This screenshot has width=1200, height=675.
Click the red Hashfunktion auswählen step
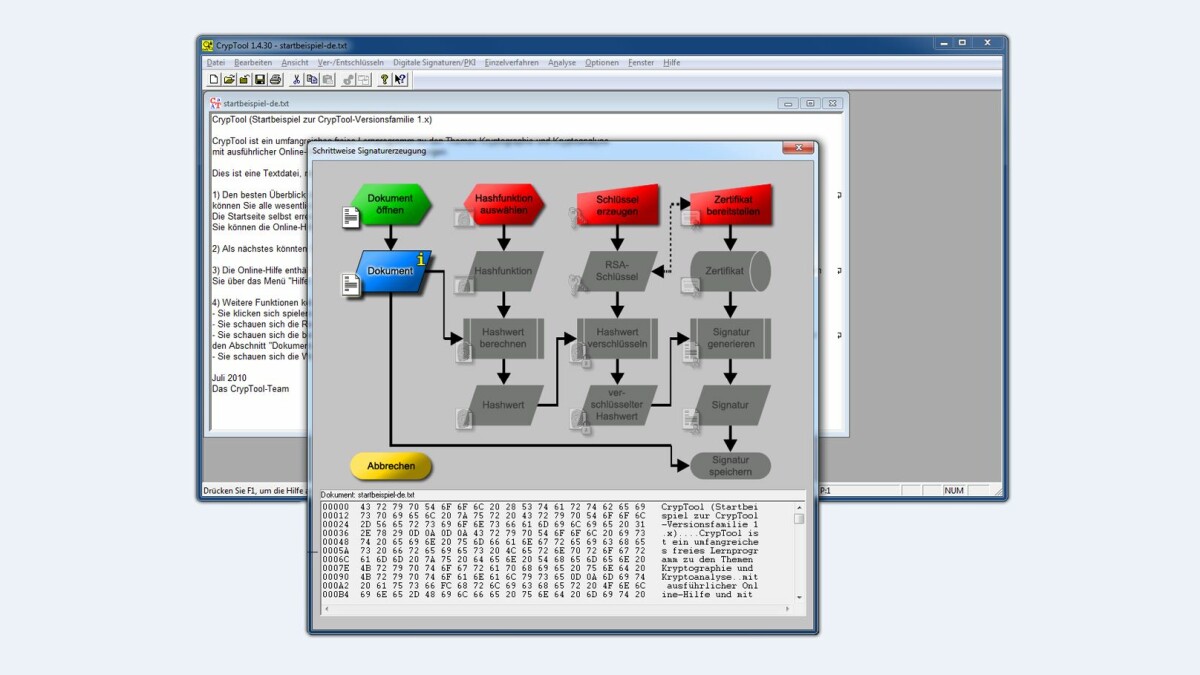coord(504,204)
